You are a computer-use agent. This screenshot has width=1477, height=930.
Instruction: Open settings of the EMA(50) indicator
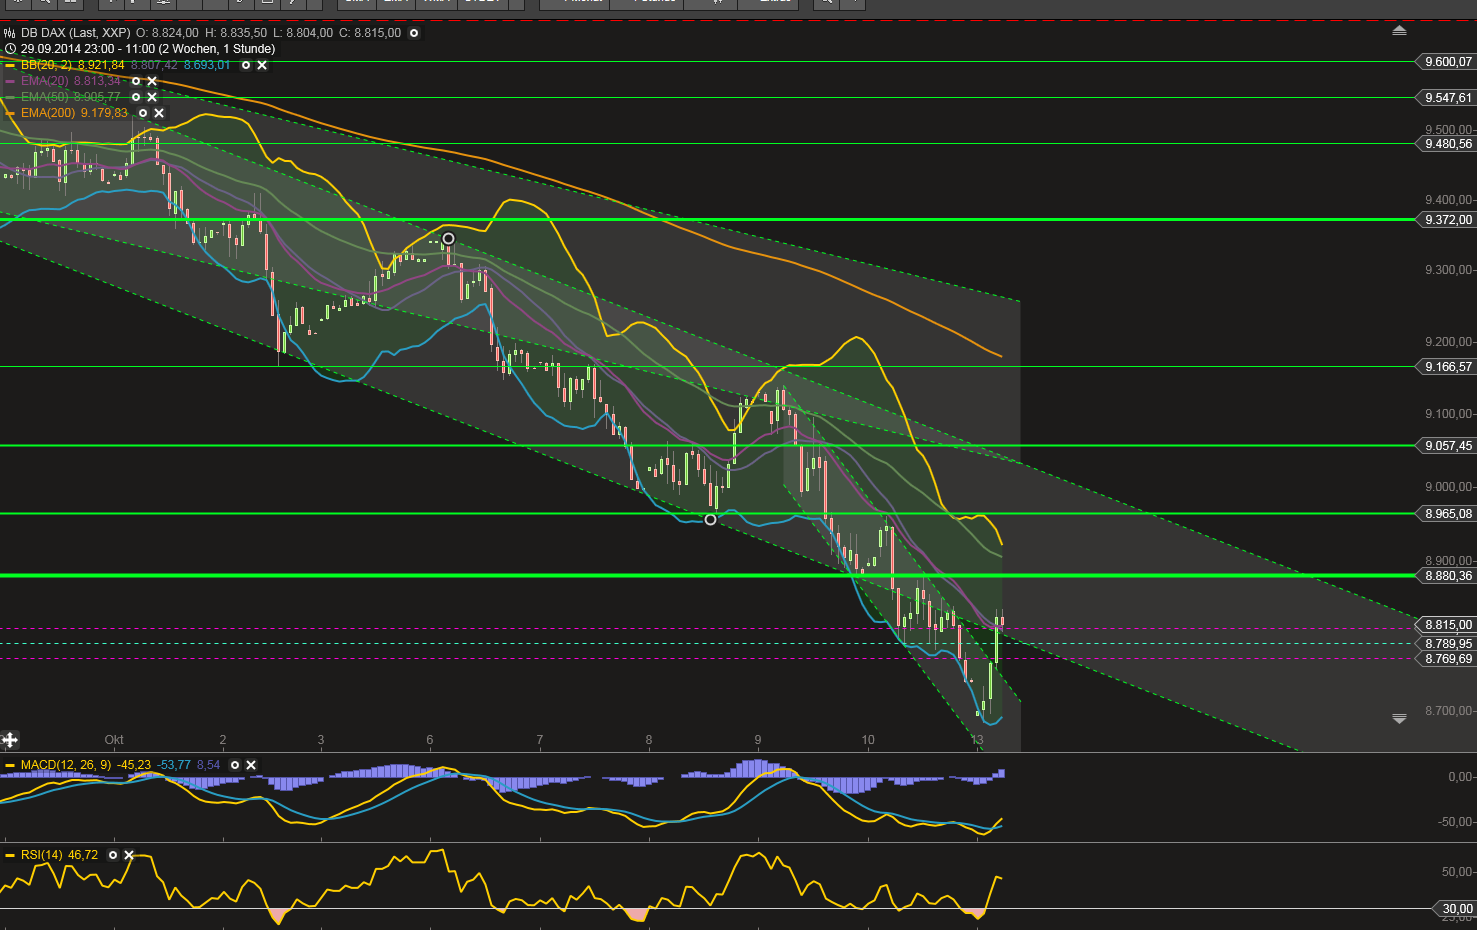[136, 97]
